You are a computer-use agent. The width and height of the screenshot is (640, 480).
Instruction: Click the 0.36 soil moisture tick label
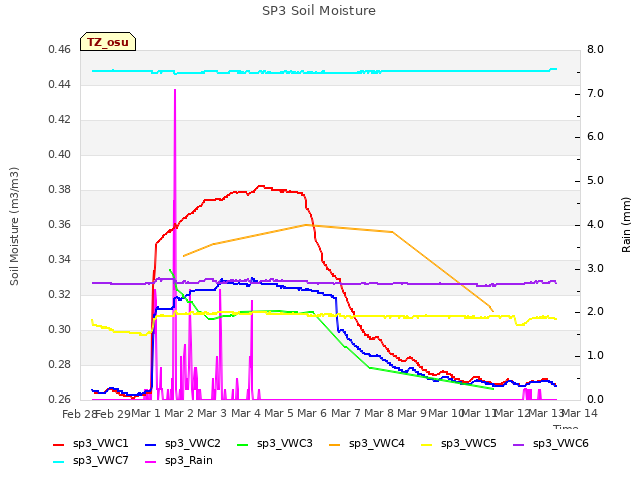60,225
